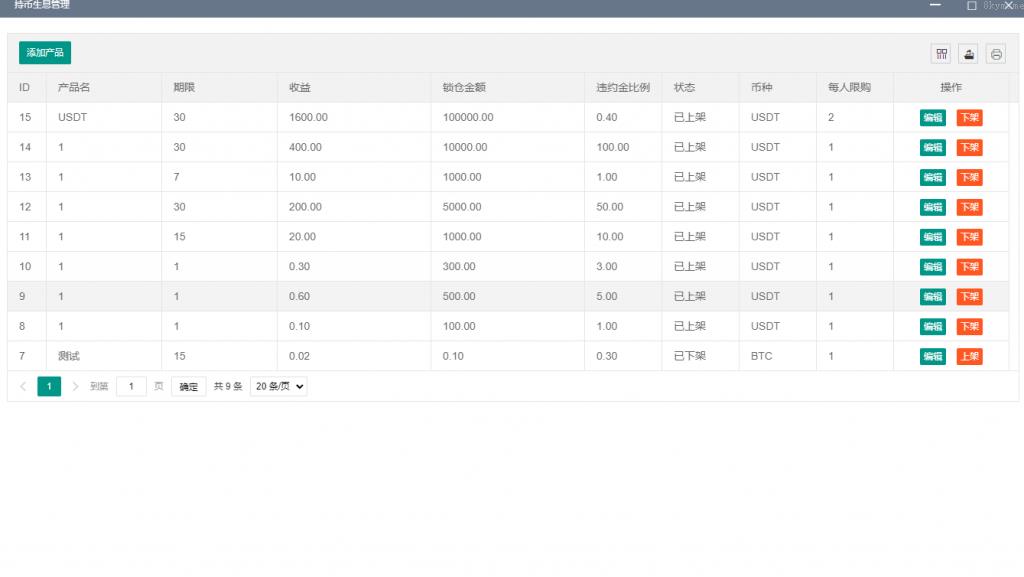Click 下架 for the ID 12 row
The image size is (1024, 577).
click(969, 207)
